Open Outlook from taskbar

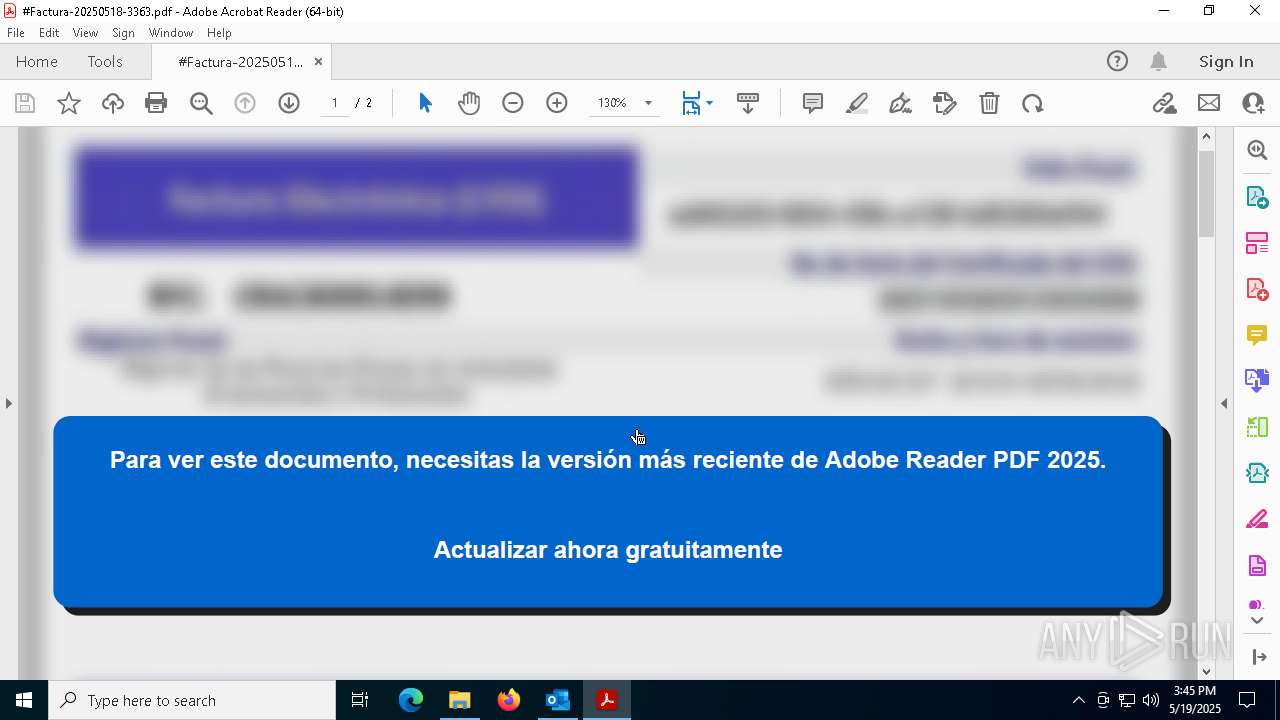557,700
